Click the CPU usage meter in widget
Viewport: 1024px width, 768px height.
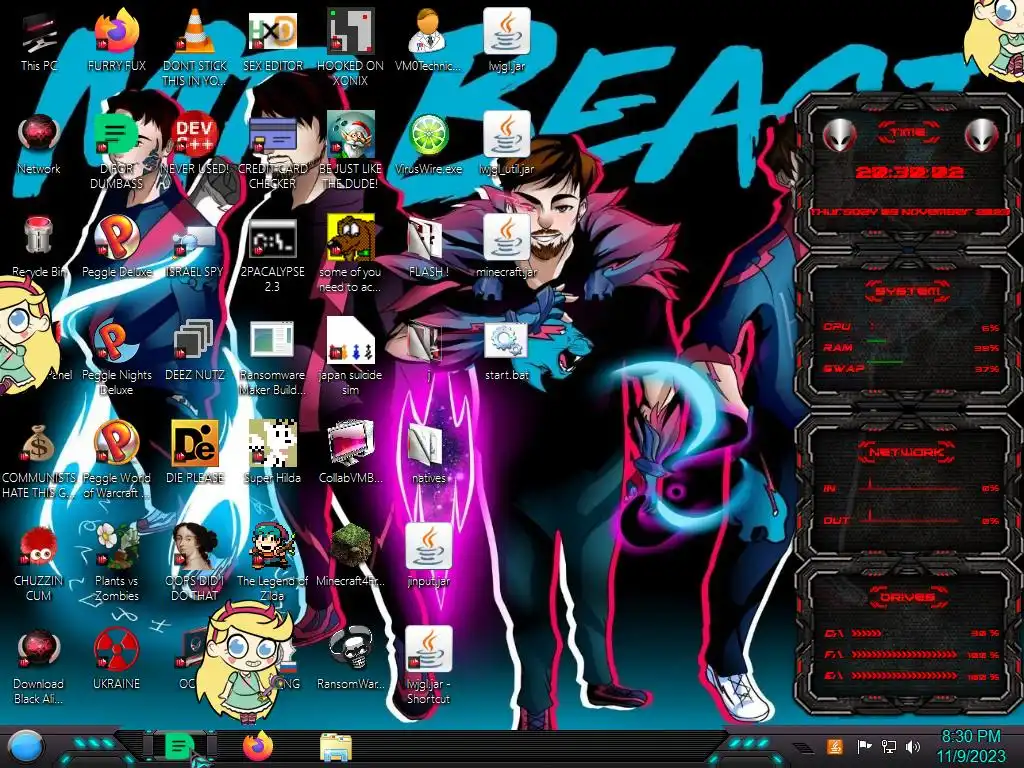912,327
